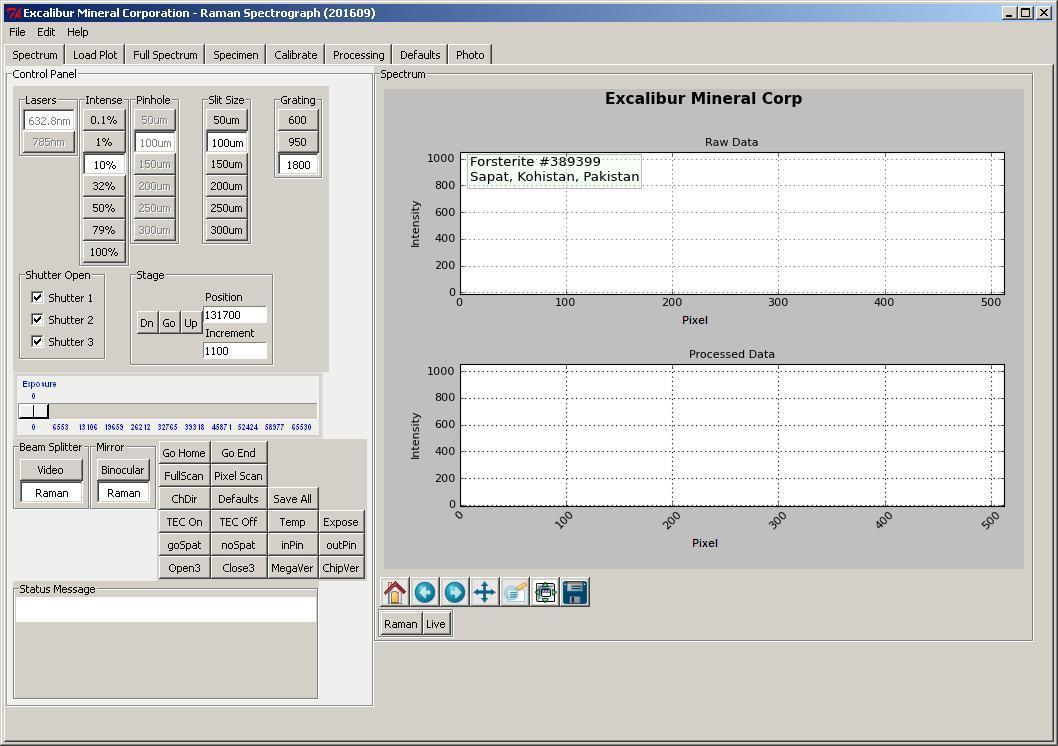Switch to the Load Plot tab
Viewport: 1058px width, 746px height.
(x=95, y=55)
